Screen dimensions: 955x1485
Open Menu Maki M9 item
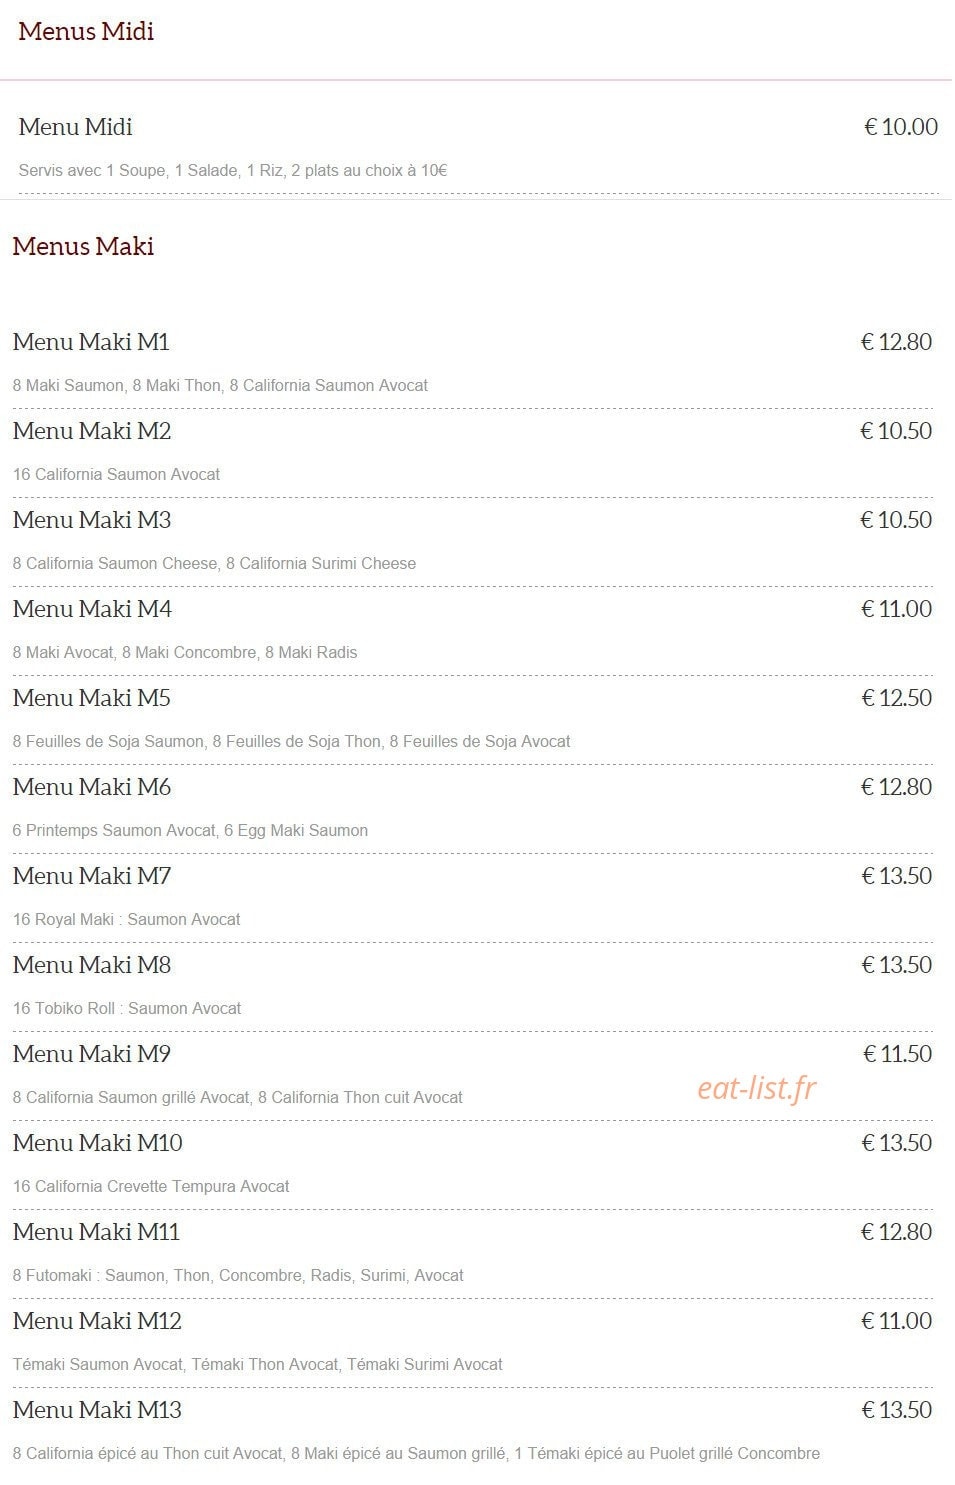pyautogui.click(x=92, y=1054)
